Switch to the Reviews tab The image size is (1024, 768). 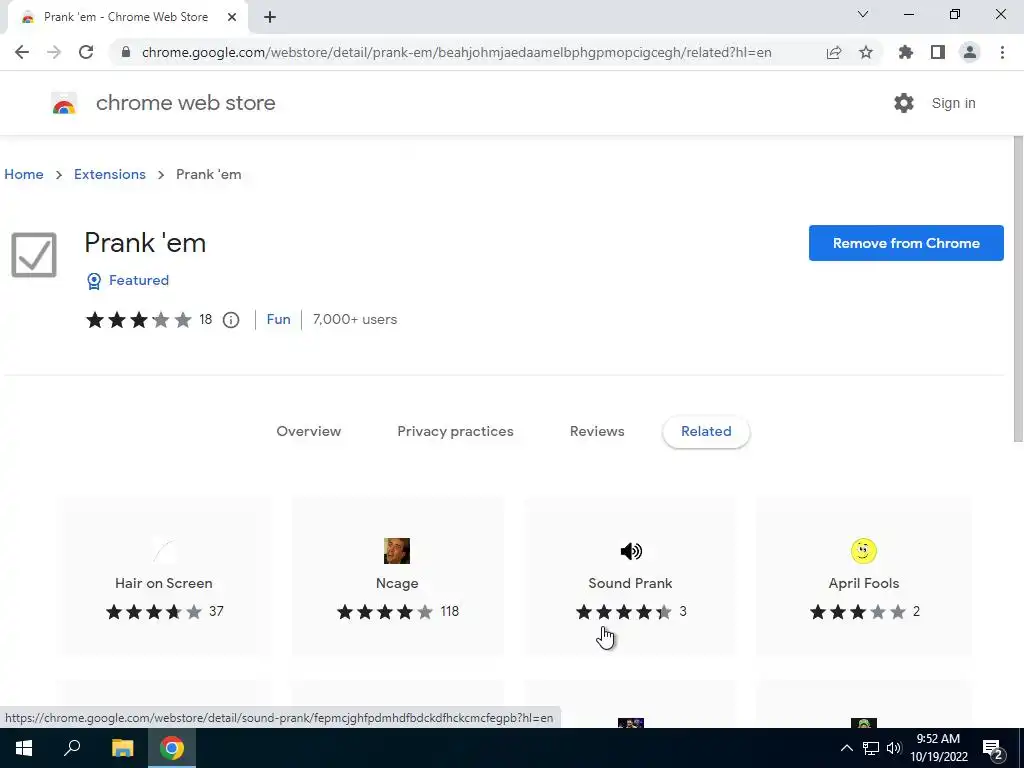coord(597,431)
